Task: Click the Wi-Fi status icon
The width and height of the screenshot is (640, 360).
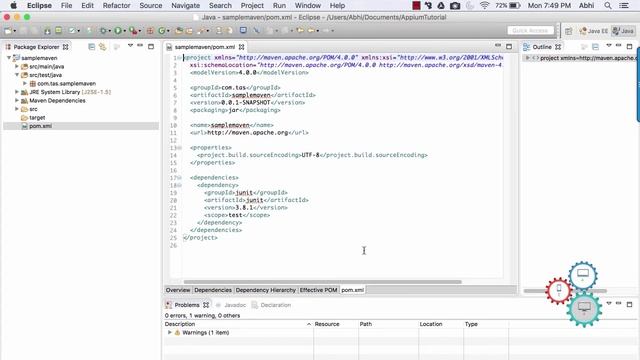Action: (484, 6)
